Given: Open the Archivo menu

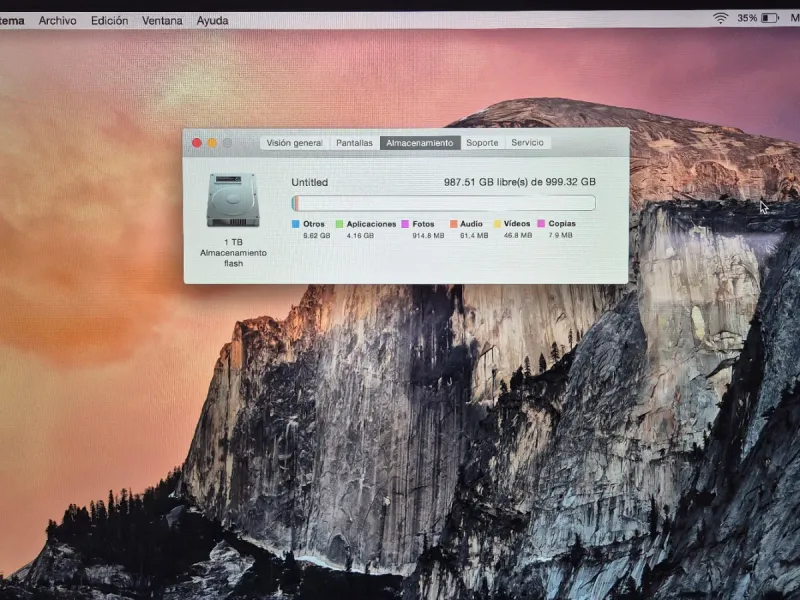Looking at the screenshot, I should point(58,20).
